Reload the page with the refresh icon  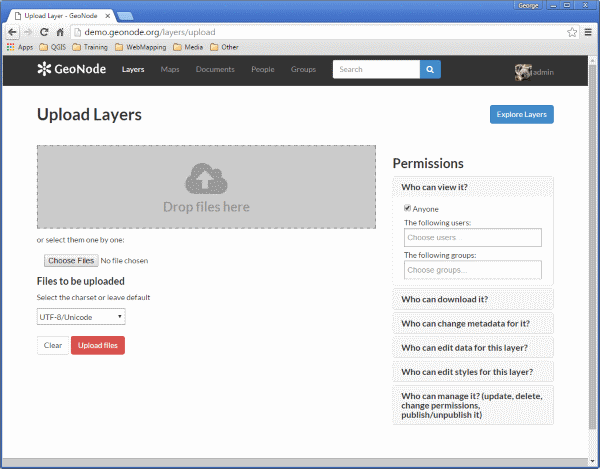(x=44, y=32)
